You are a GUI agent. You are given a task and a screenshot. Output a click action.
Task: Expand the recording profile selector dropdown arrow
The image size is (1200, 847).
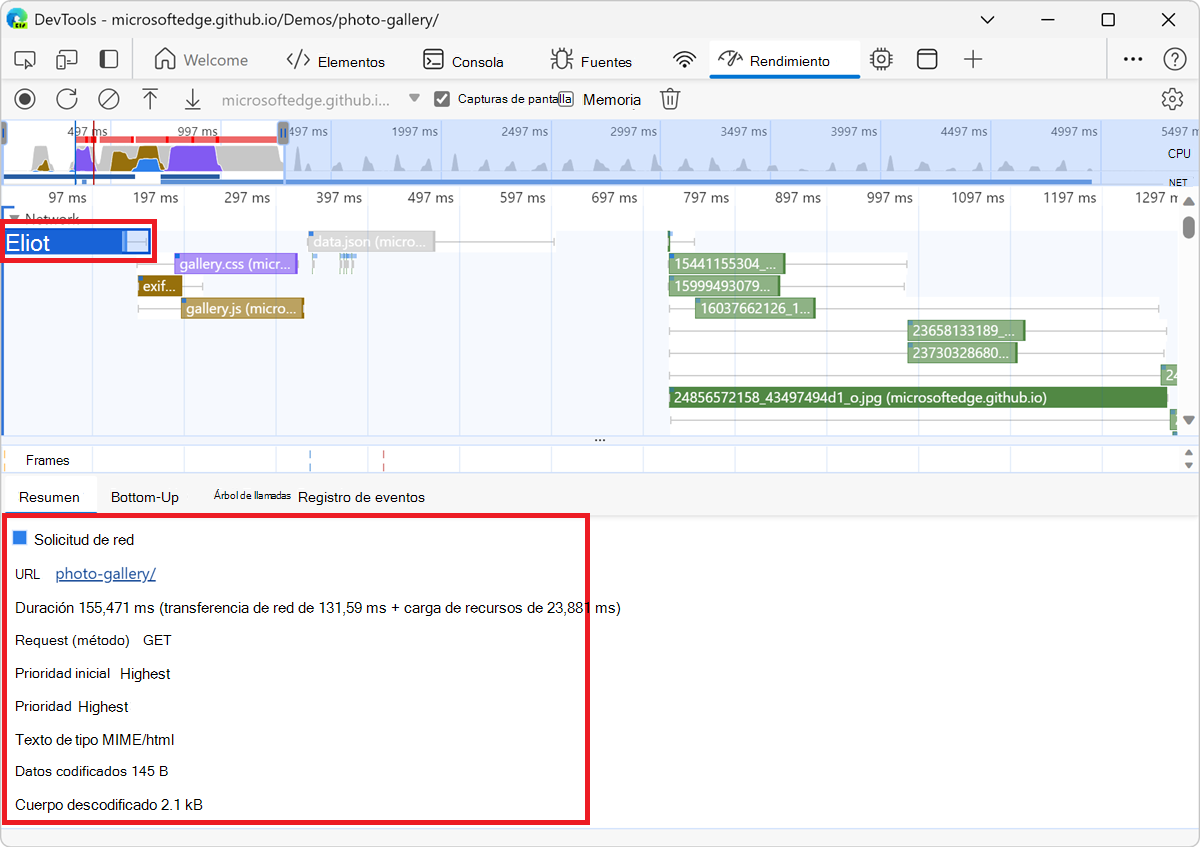coord(414,99)
